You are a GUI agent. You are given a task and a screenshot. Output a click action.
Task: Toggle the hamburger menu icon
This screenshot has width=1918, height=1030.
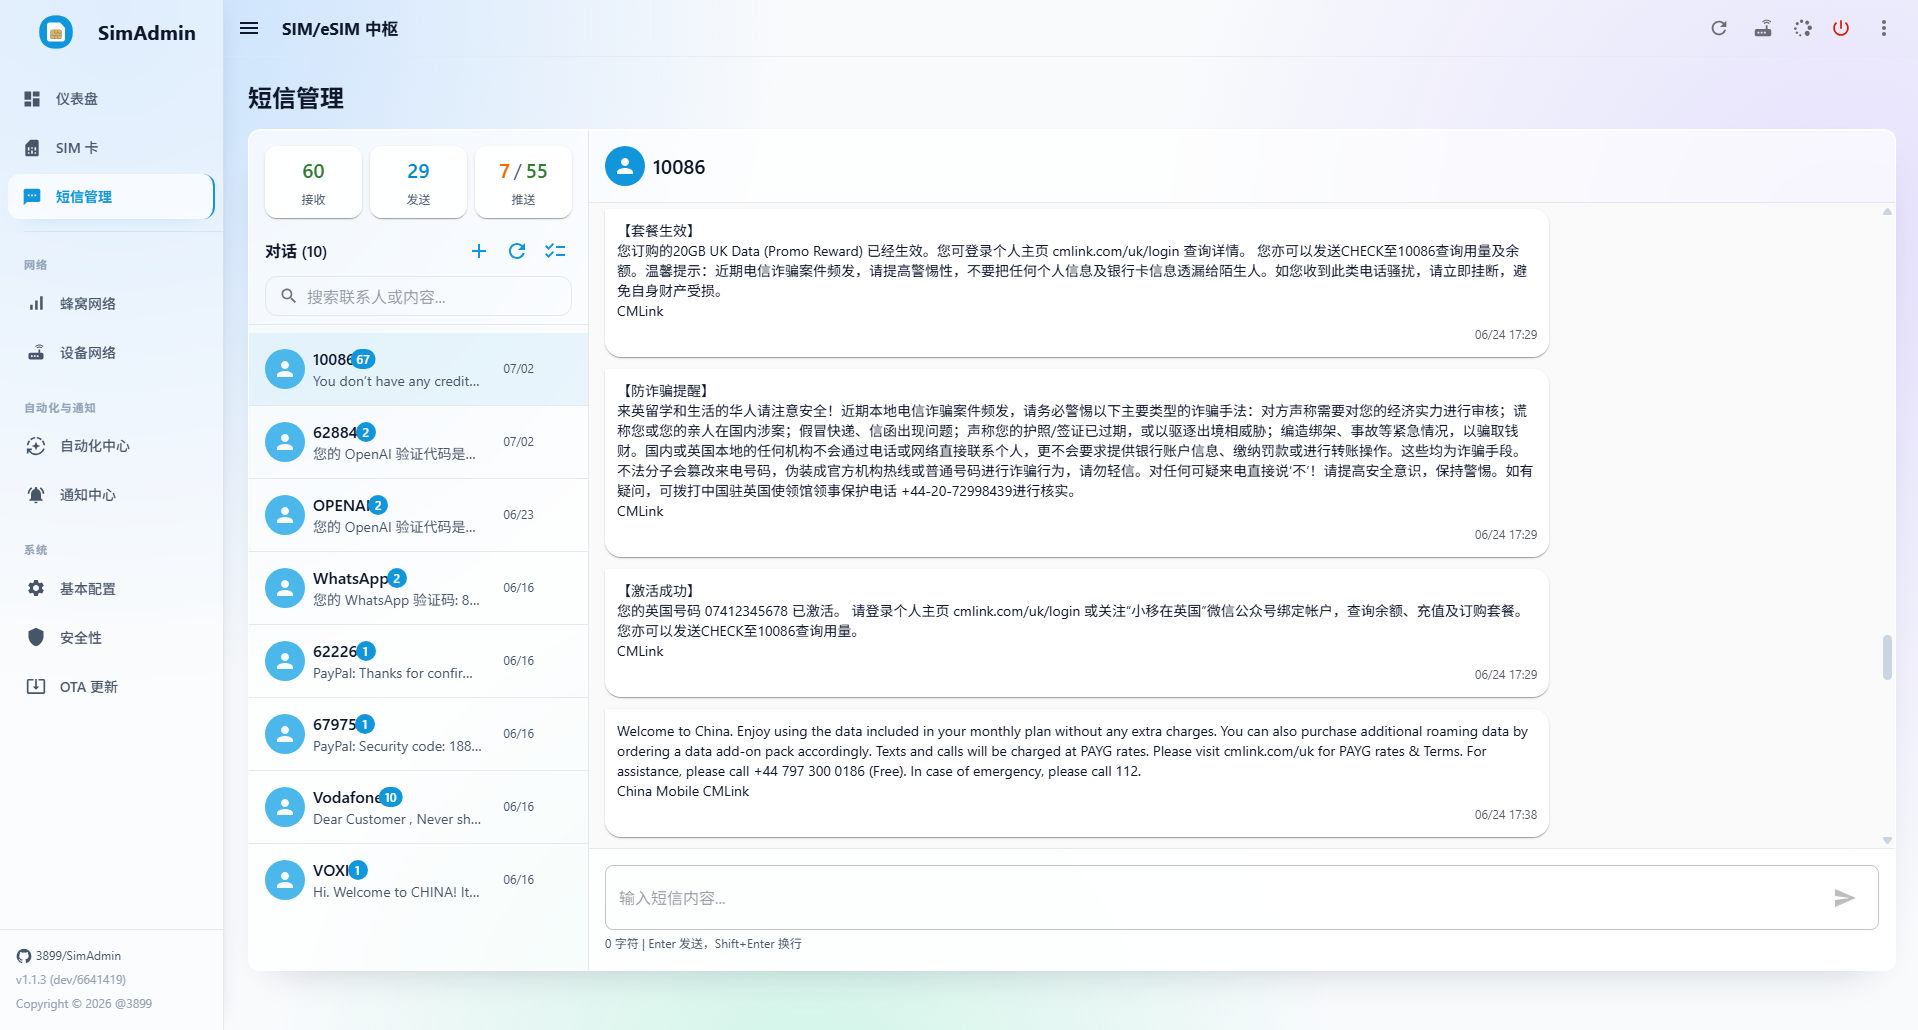[249, 29]
